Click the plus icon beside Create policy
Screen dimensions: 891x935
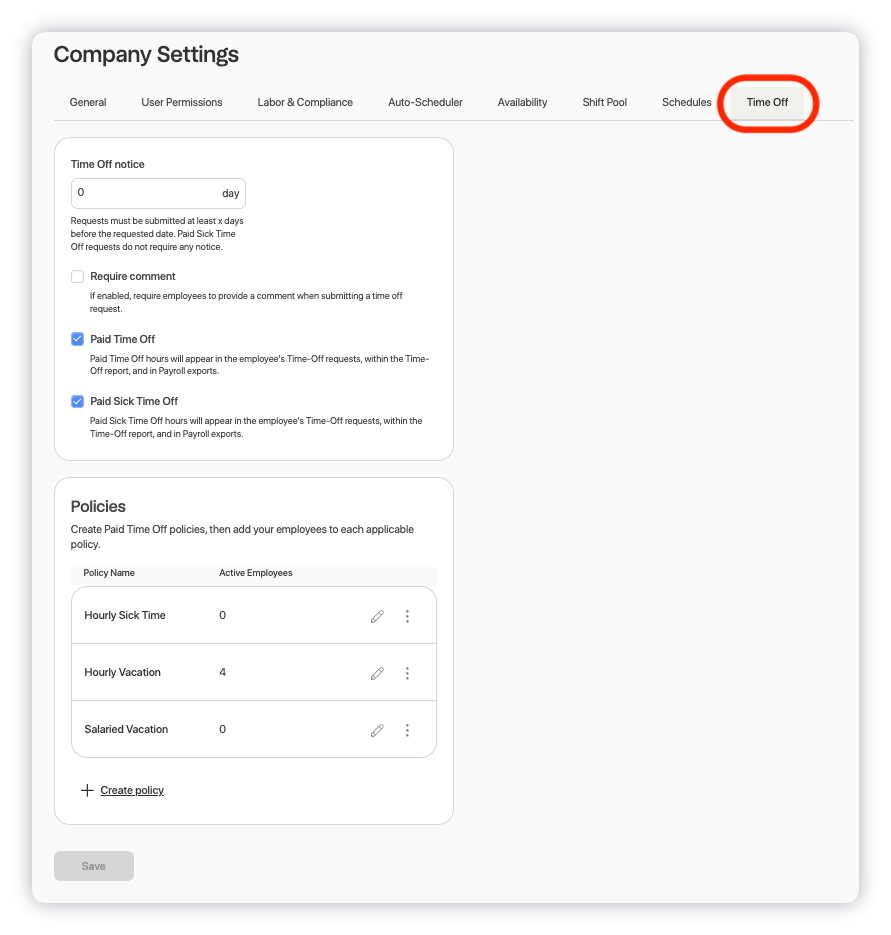tap(87, 790)
